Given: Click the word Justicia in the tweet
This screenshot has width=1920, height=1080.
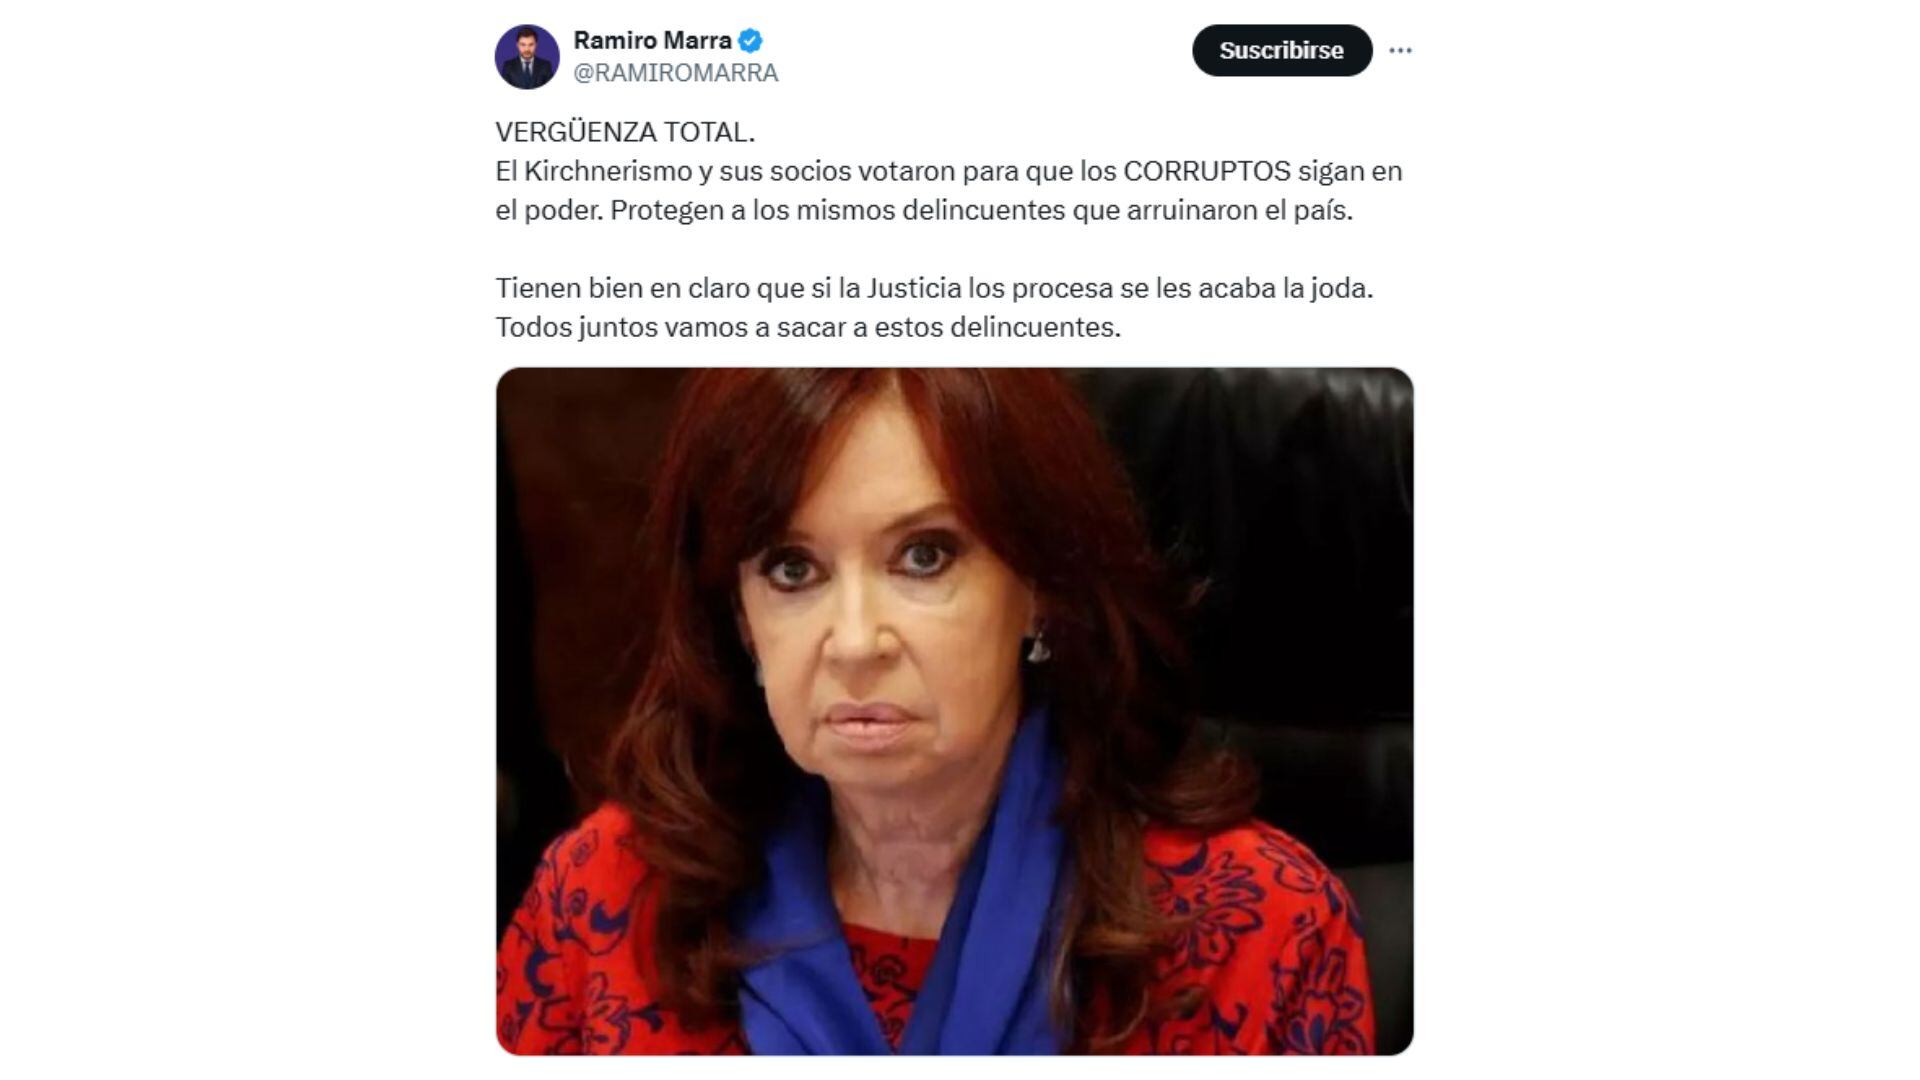Looking at the screenshot, I should 913,288.
